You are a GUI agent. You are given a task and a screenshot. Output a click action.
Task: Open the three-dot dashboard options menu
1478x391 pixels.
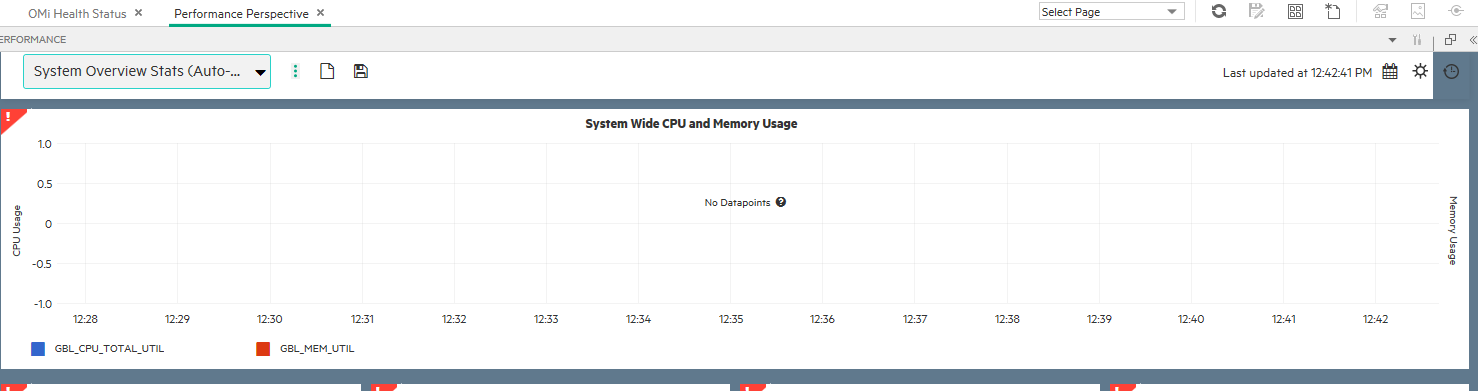point(295,71)
